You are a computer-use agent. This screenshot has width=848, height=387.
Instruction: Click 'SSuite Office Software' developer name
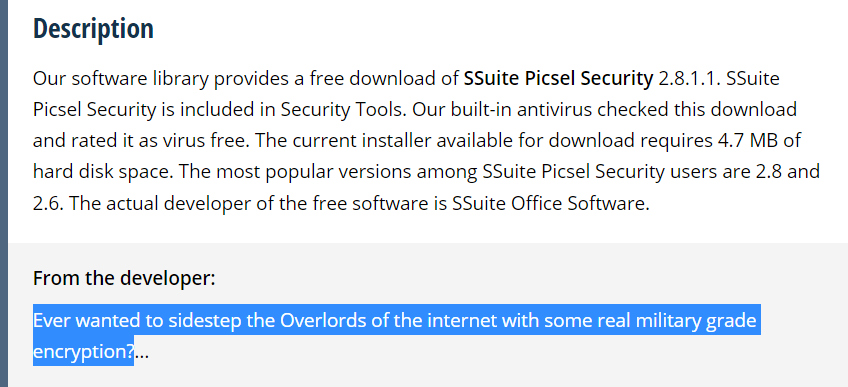[551, 204]
